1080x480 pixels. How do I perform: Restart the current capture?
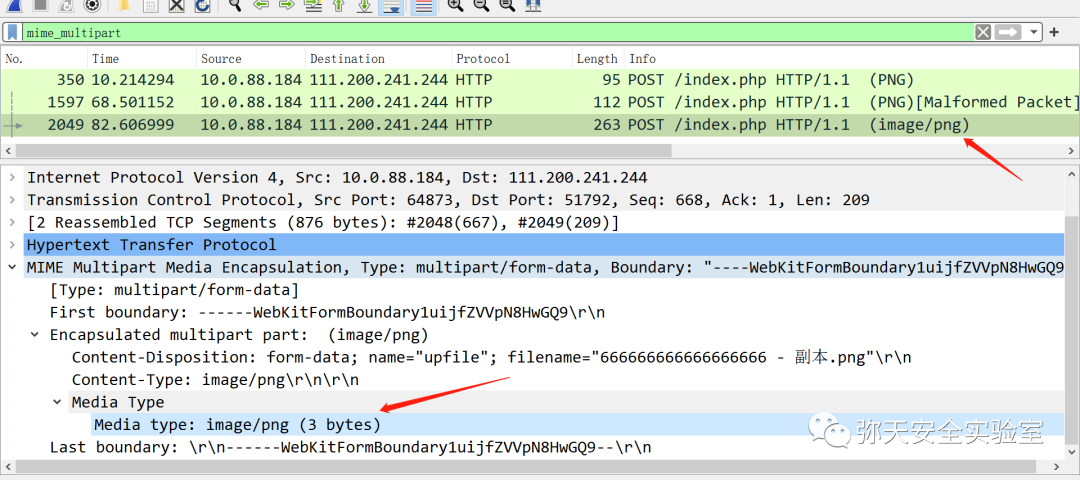pos(67,6)
